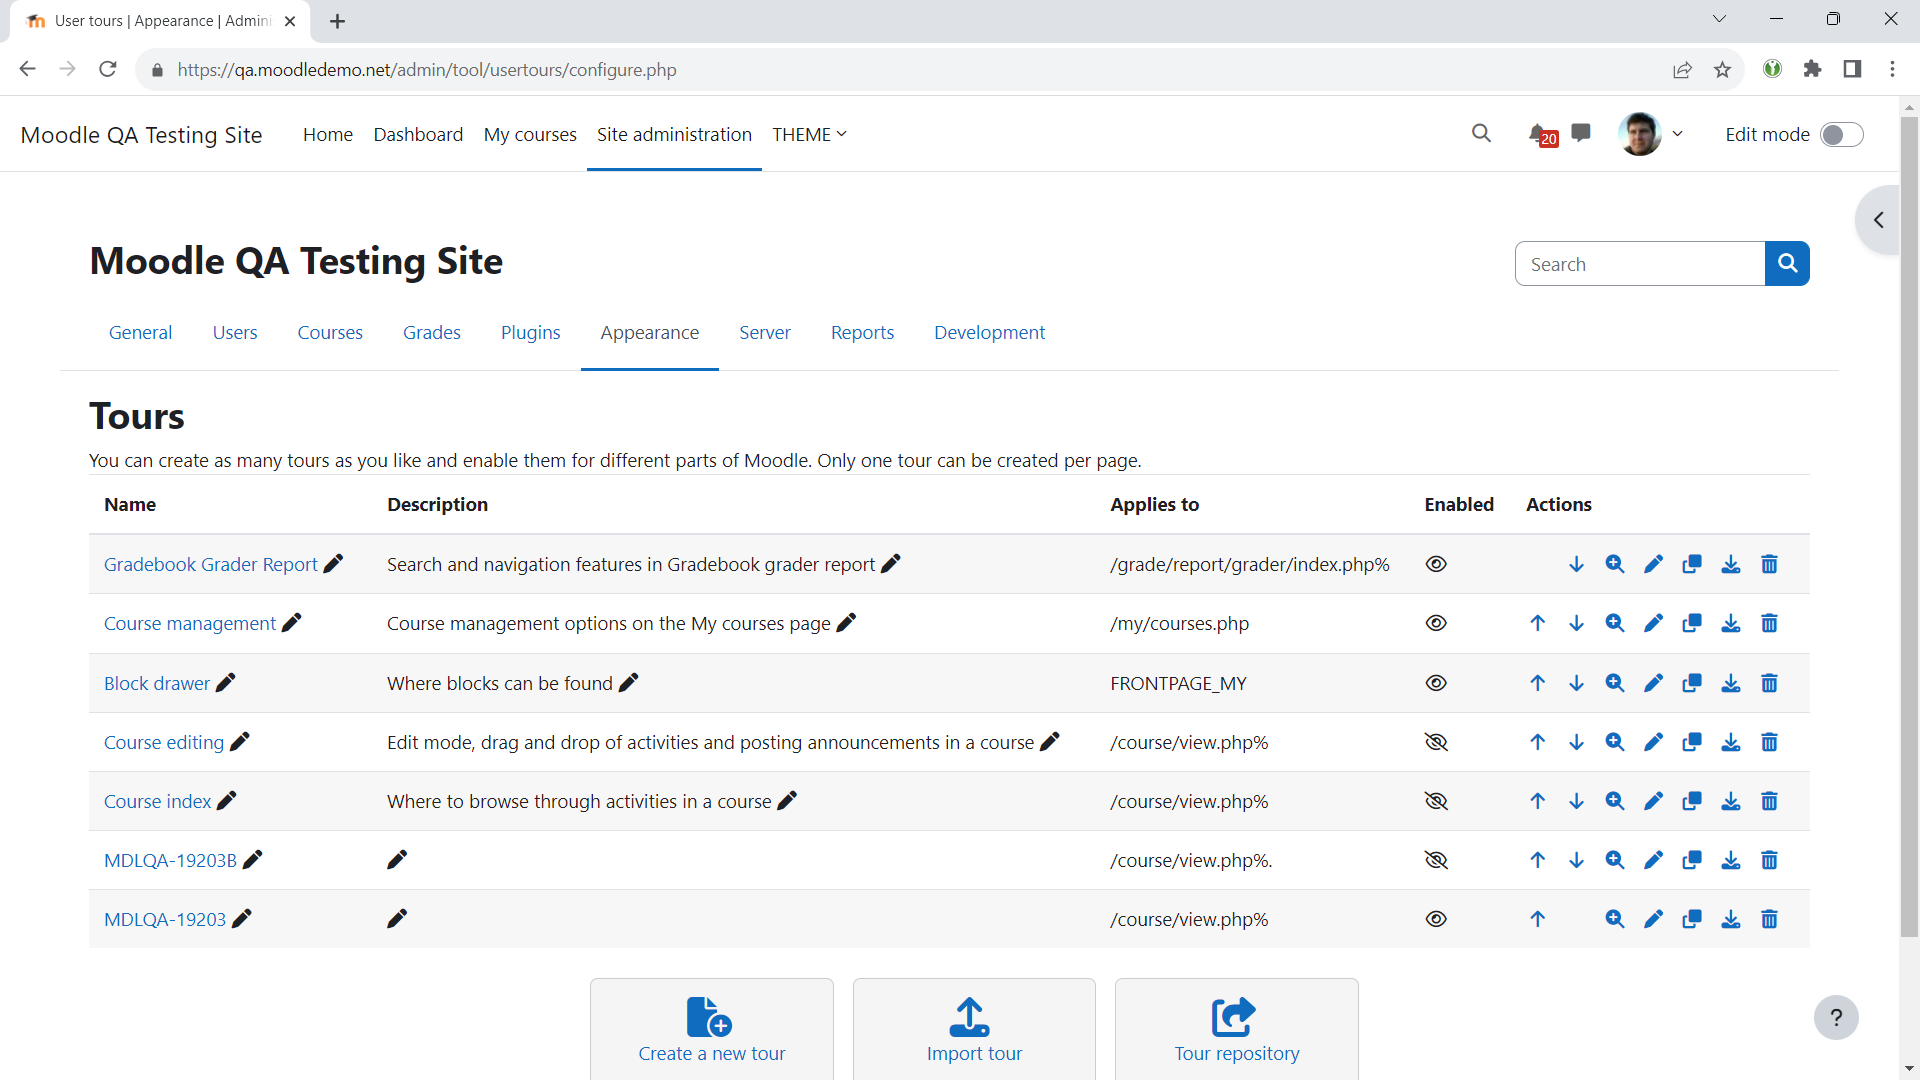Duplicate the Course management tour

point(1692,624)
